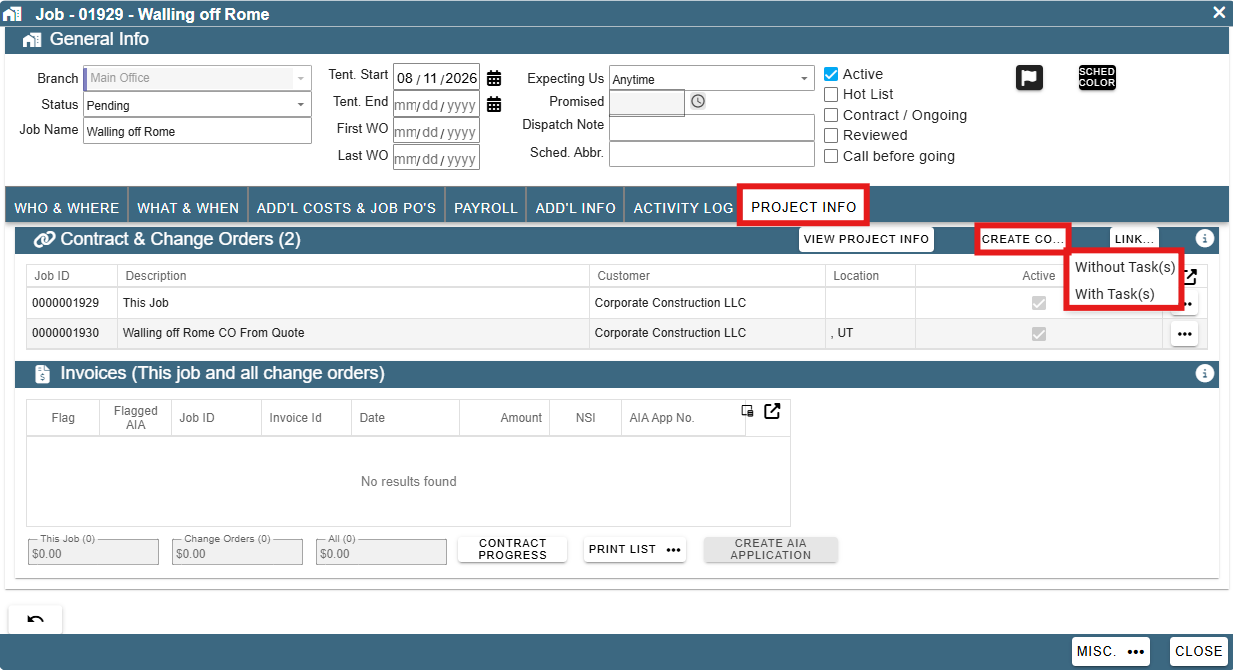The image size is (1233, 670).
Task: Open the Branch dropdown
Action: (x=198, y=78)
